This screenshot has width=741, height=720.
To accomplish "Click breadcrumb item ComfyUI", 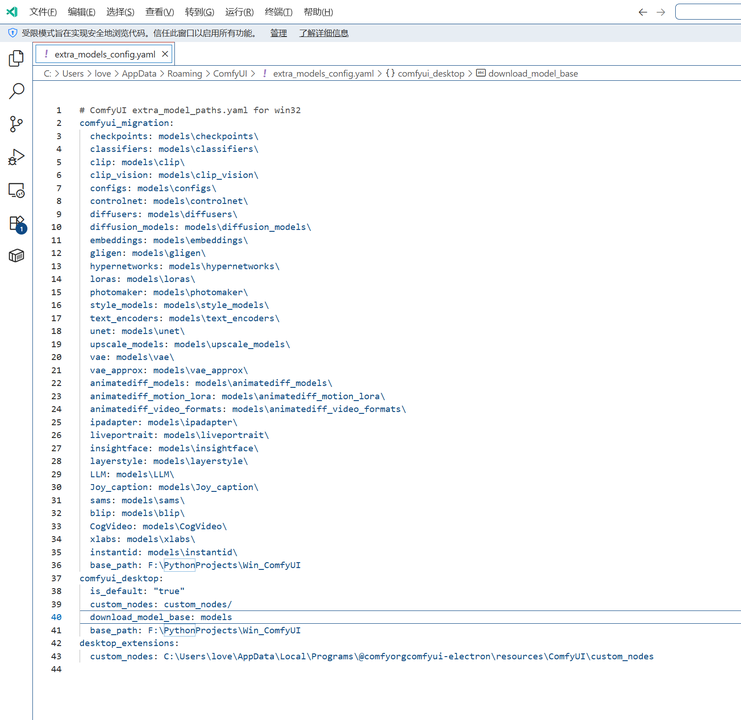I will (x=230, y=74).
